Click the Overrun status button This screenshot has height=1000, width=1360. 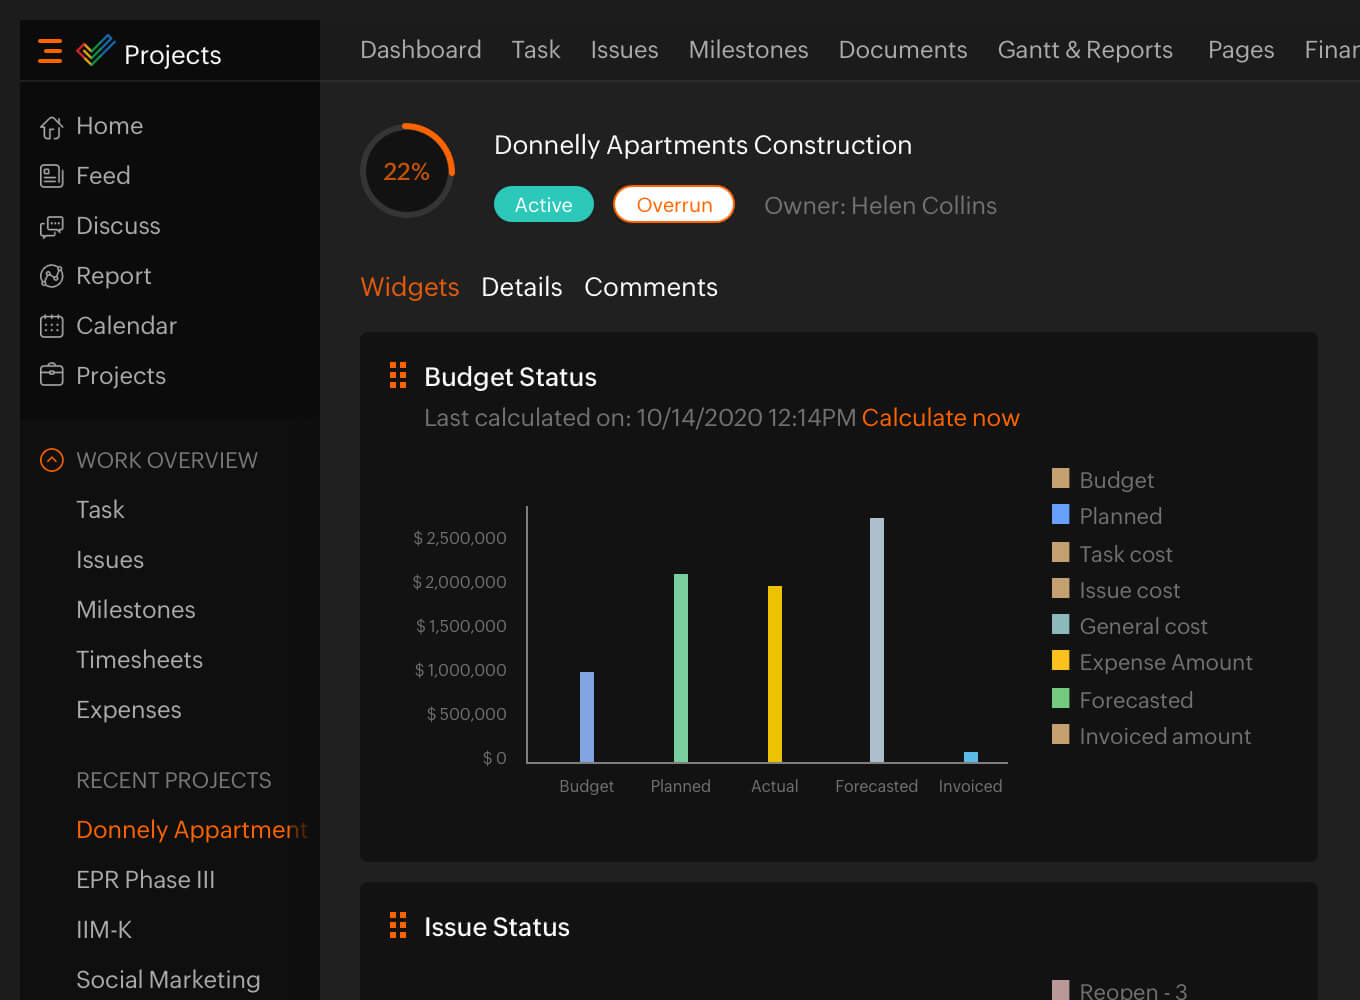click(x=674, y=205)
